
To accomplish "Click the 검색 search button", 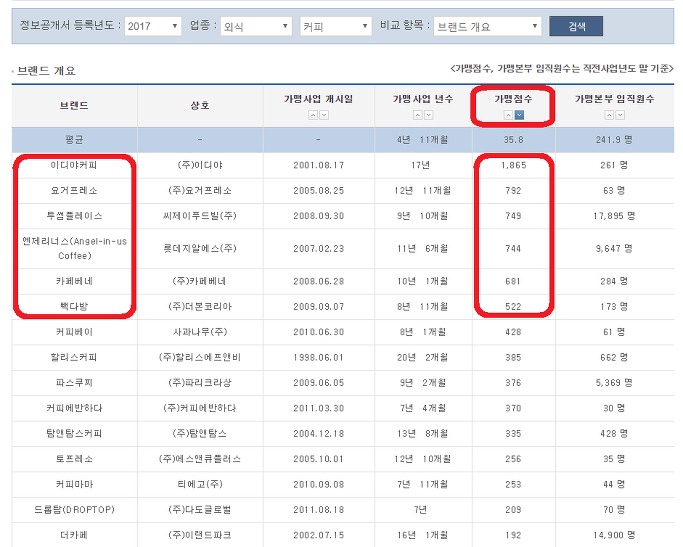I will pos(576,26).
